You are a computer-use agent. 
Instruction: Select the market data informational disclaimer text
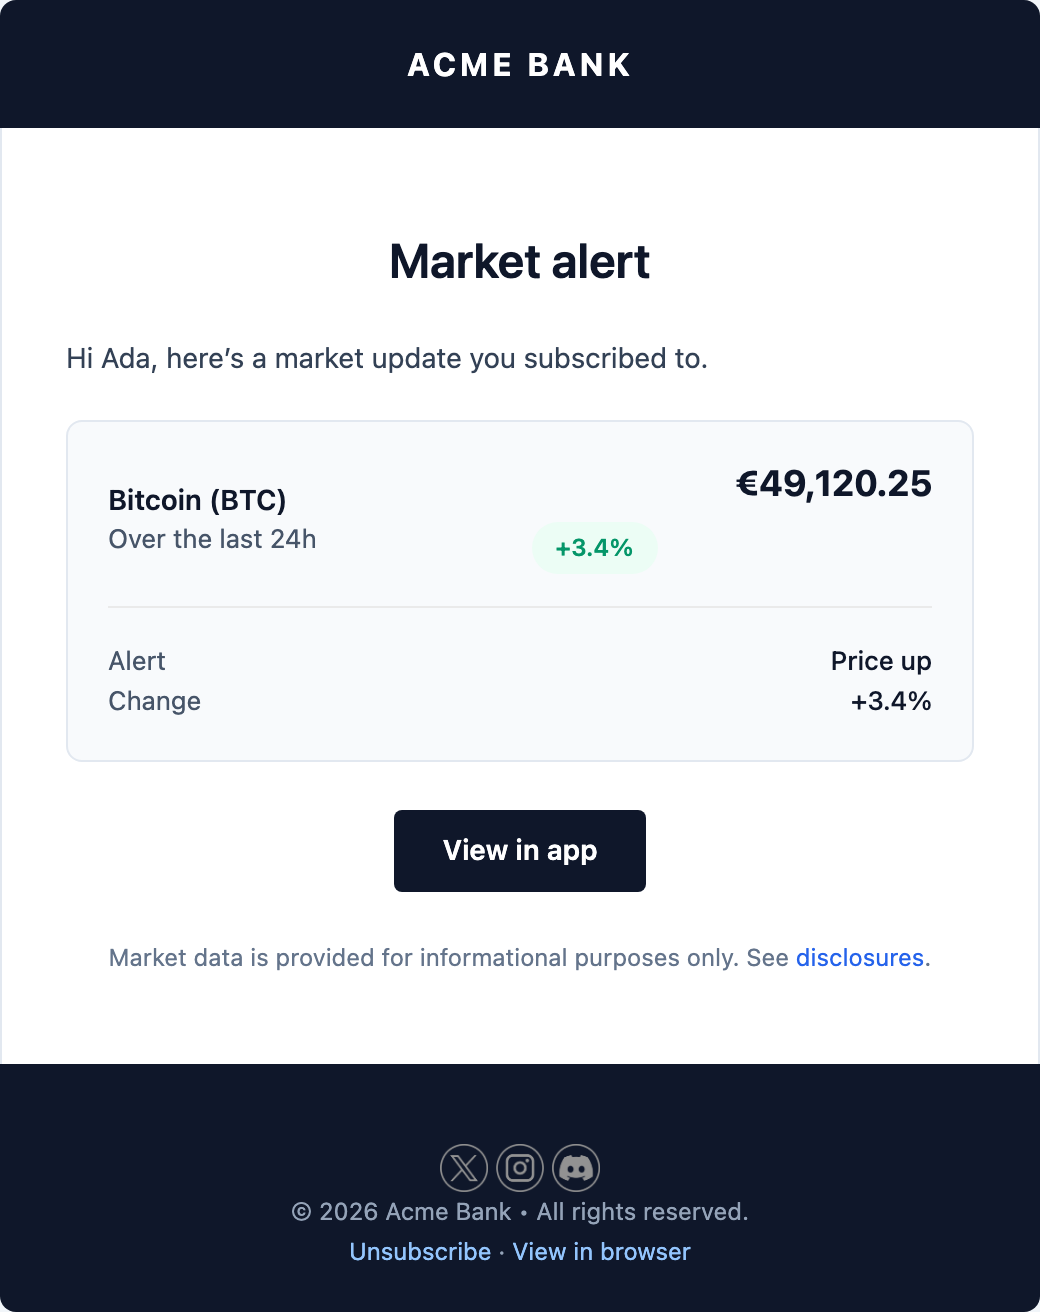point(519,957)
